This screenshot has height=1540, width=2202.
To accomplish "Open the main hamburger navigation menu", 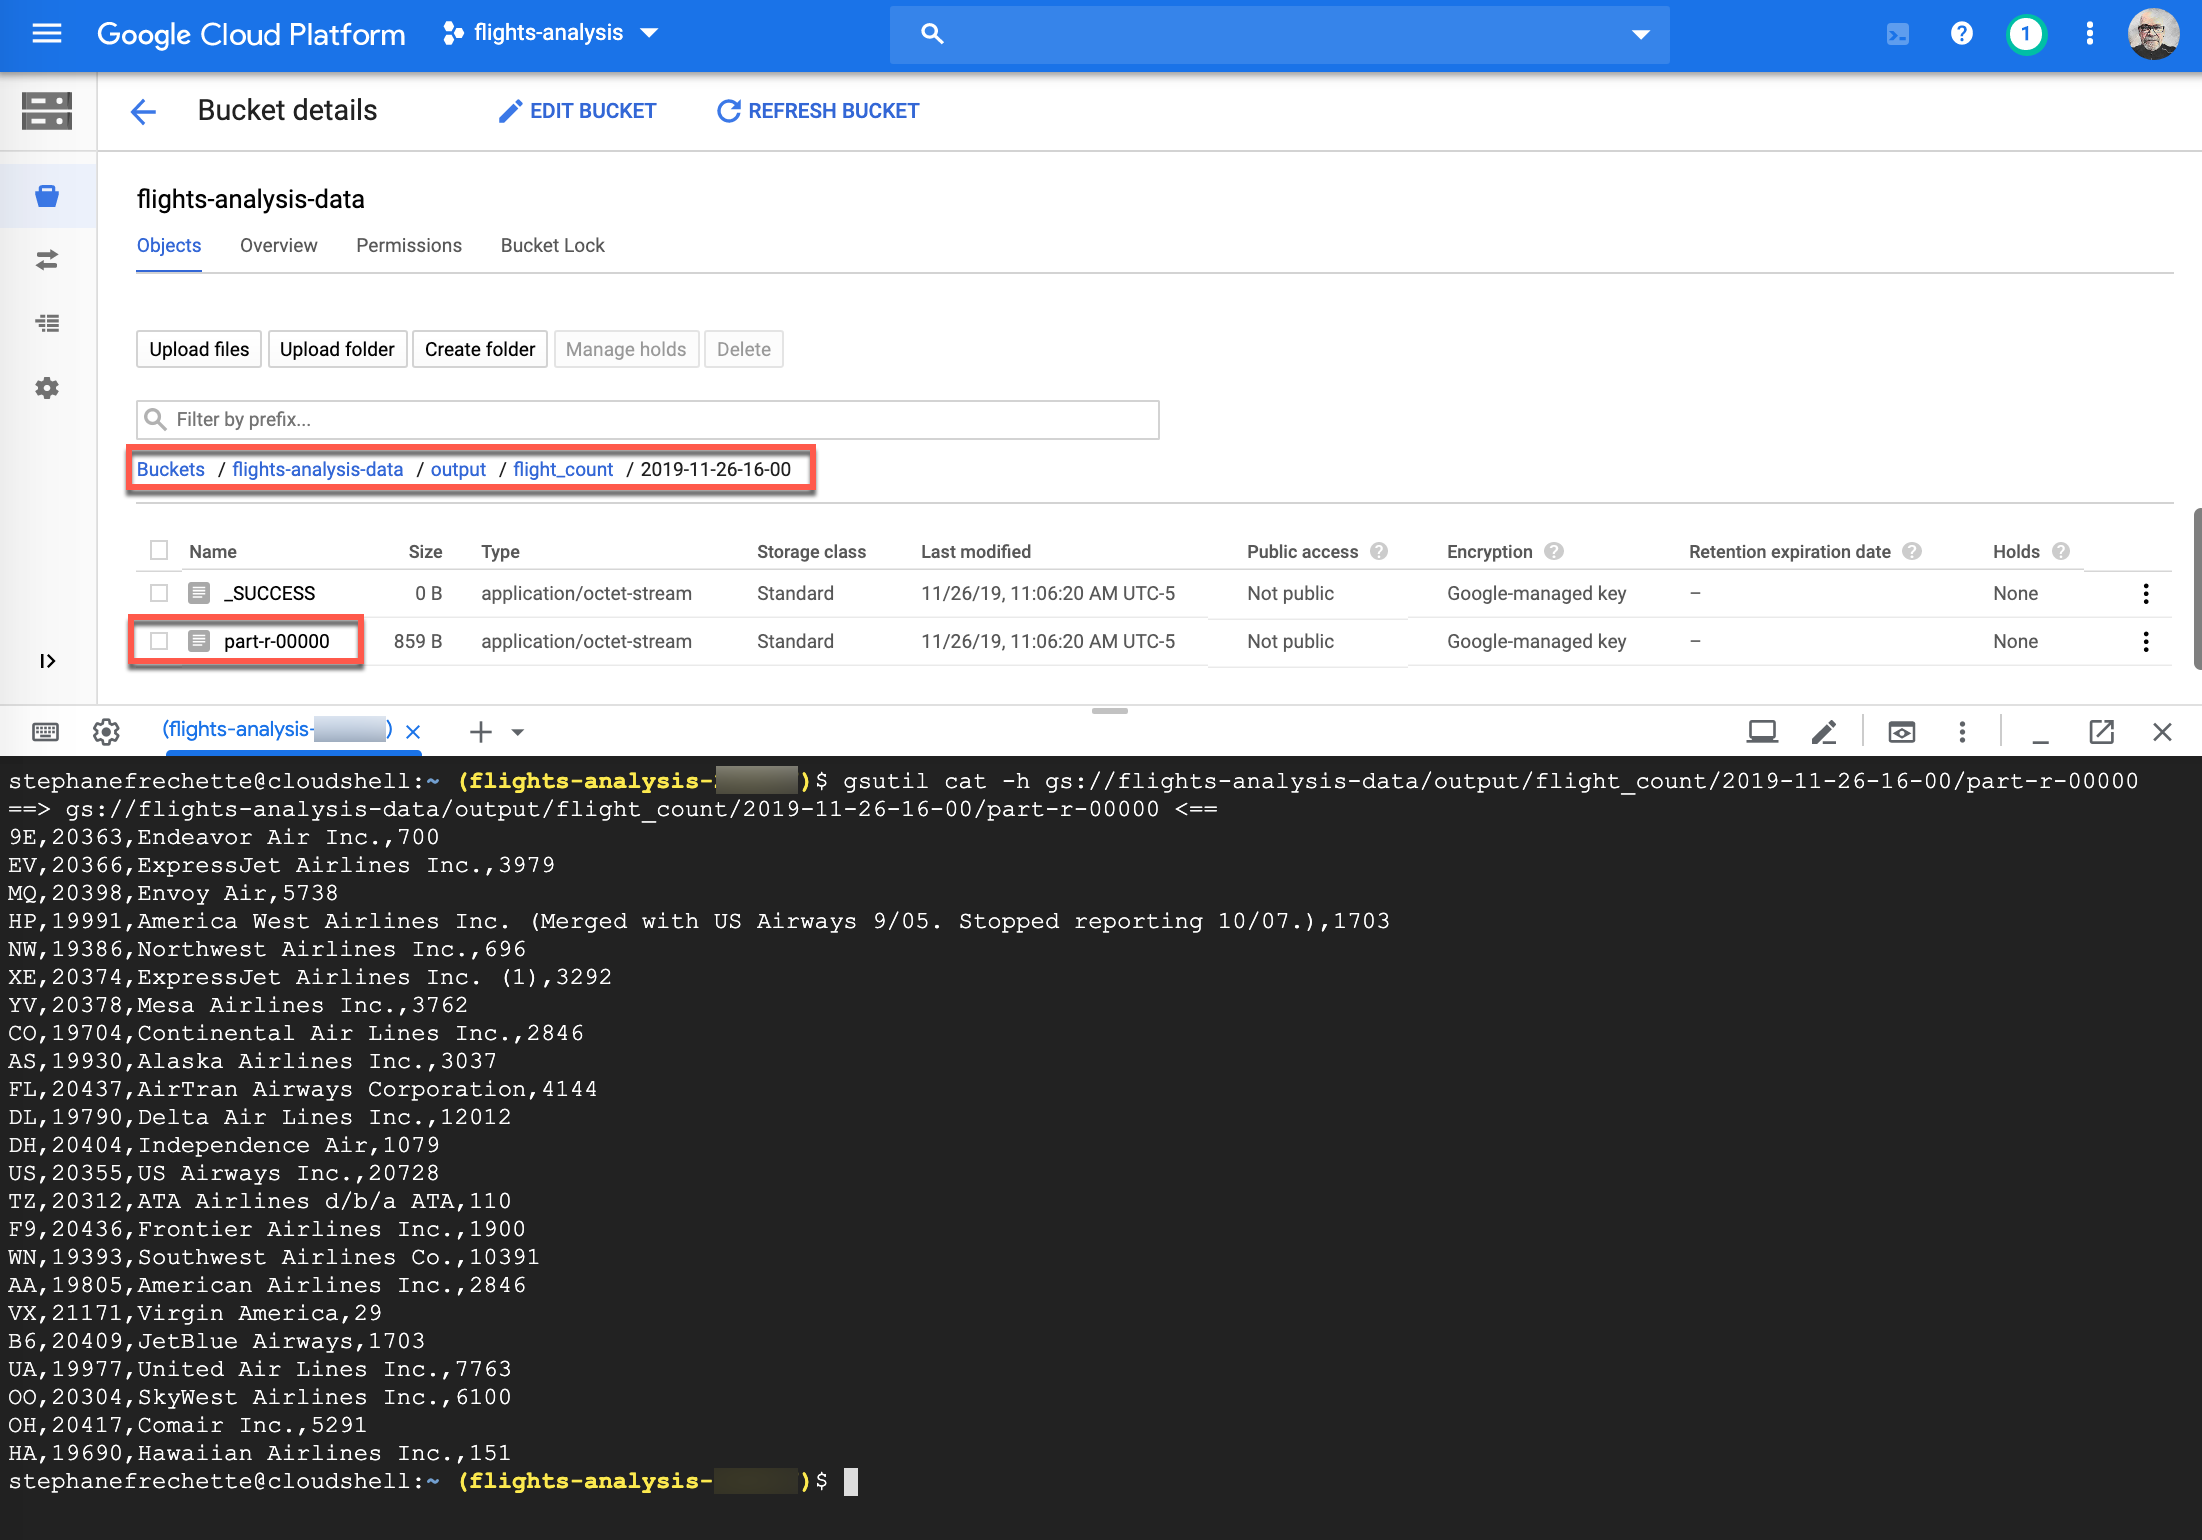I will click(x=46, y=34).
